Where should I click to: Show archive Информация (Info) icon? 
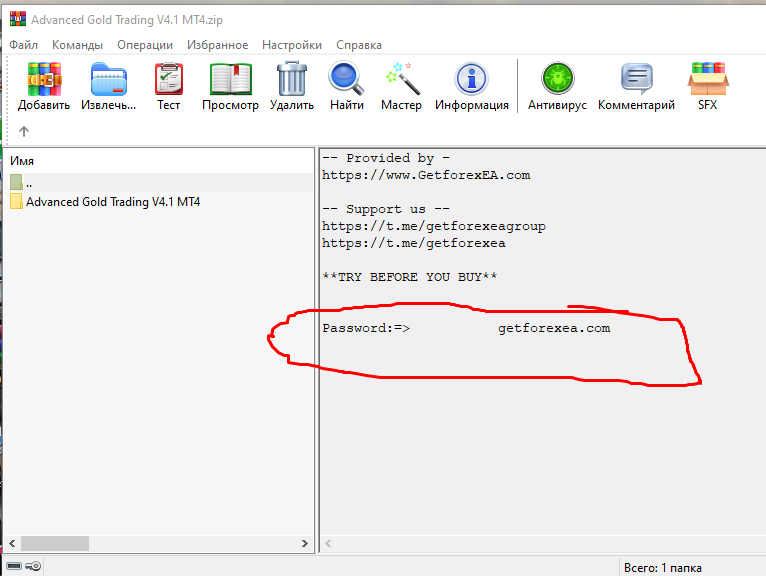pyautogui.click(x=471, y=79)
